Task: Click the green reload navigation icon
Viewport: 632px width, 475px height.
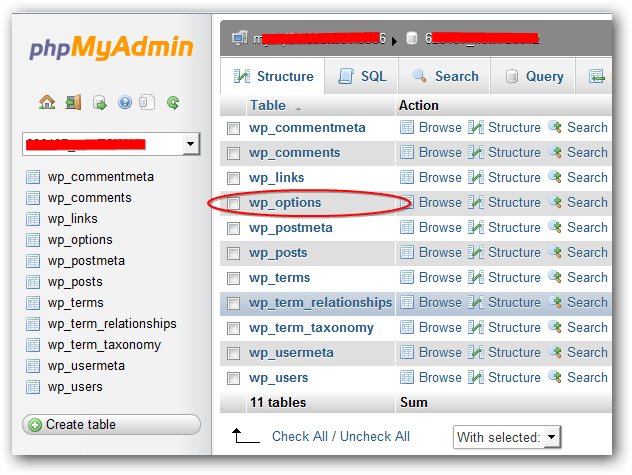Action: coord(173,103)
